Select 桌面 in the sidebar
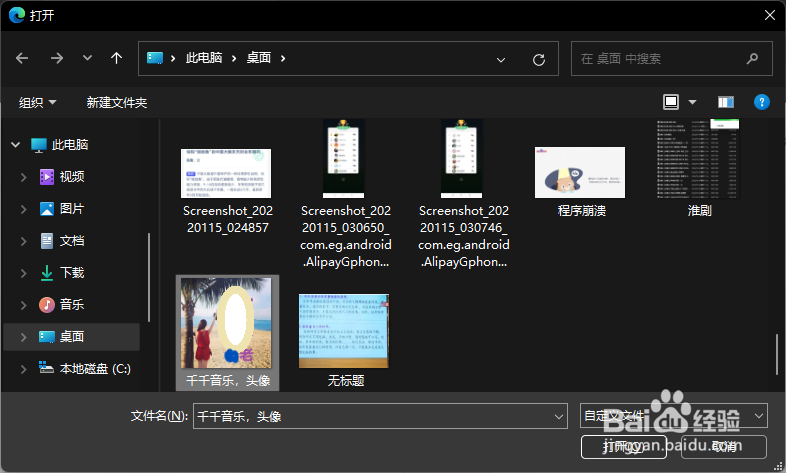The height and width of the screenshot is (473, 786). point(72,337)
